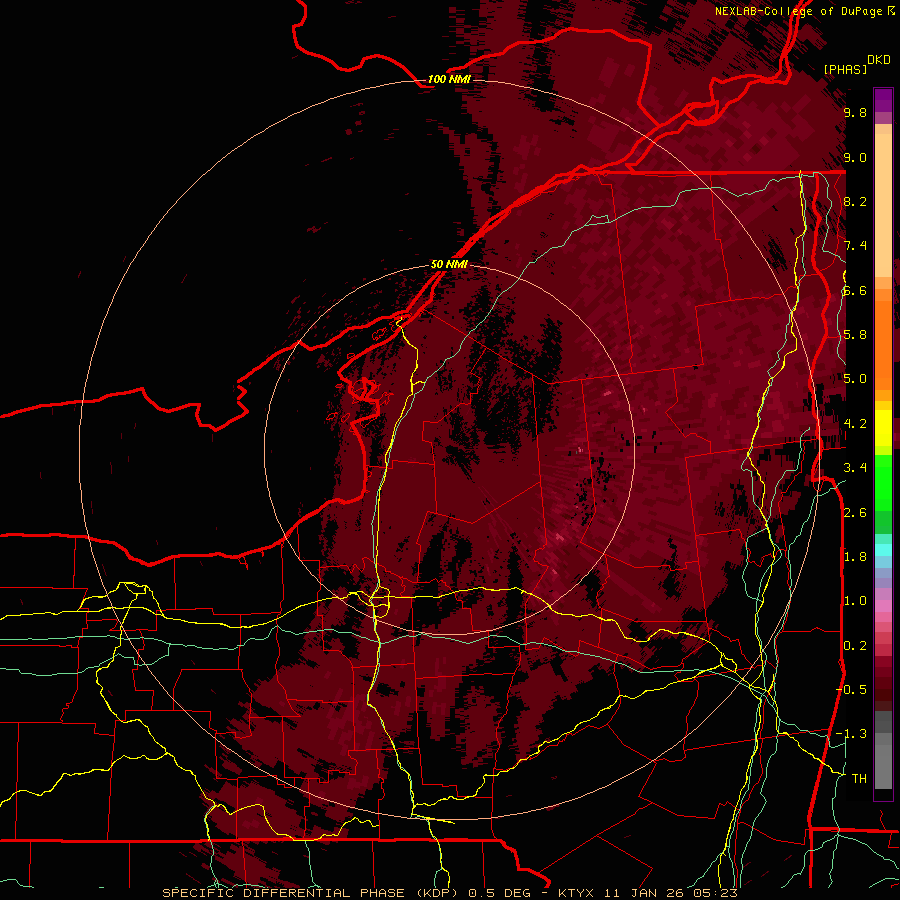Pick the yellow segment of the color scale
Viewport: 900px width, 900px height.
tap(883, 428)
